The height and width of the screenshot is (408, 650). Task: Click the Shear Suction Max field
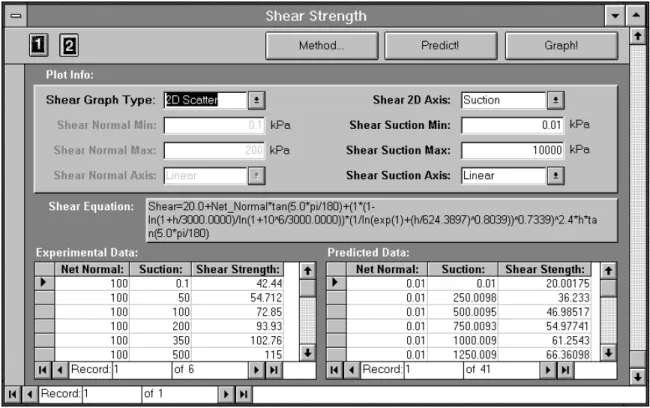click(512, 151)
